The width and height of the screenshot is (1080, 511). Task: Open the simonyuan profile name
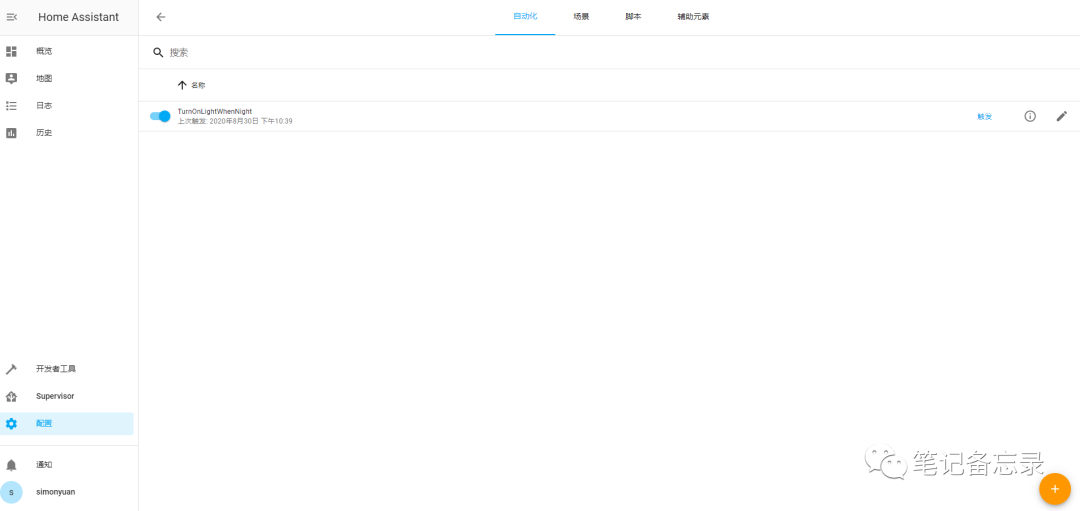56,492
